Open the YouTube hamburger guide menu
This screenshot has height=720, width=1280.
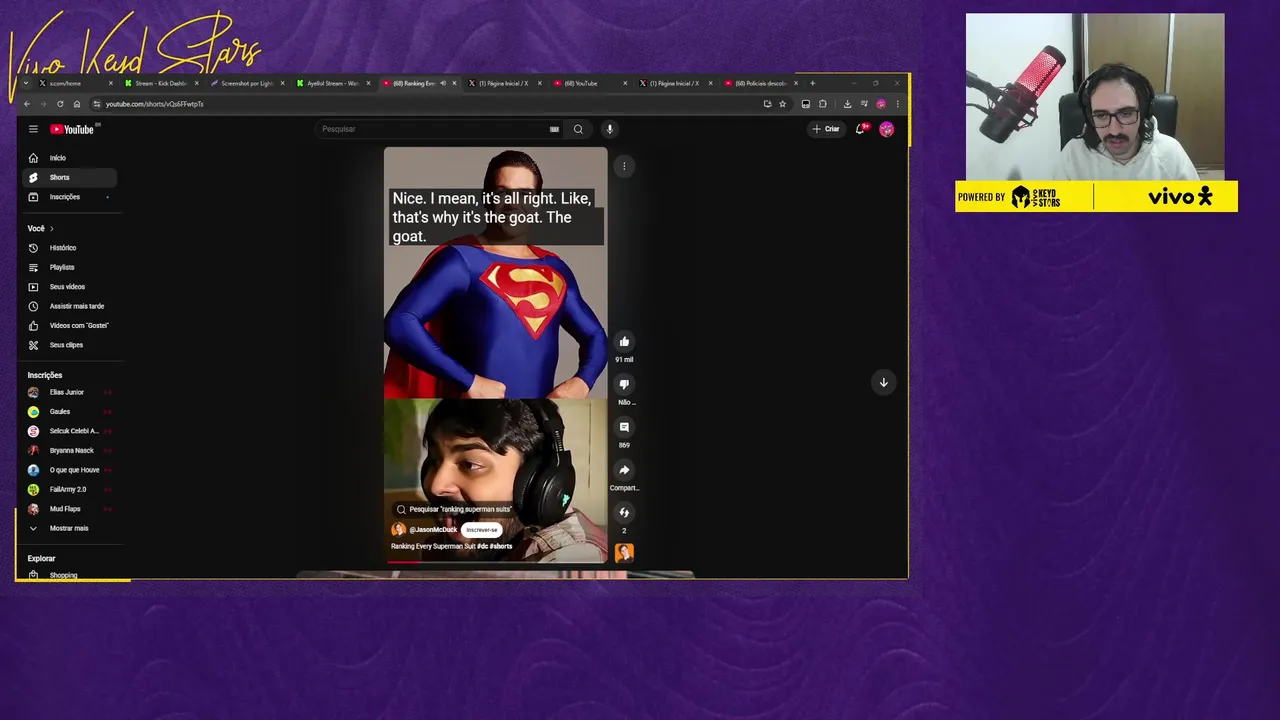[x=33, y=129]
